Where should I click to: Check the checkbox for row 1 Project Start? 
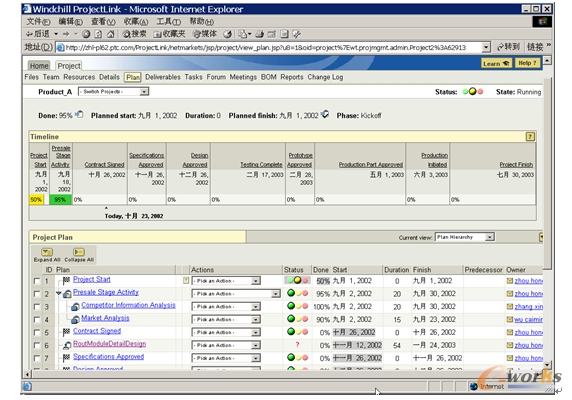(37, 281)
